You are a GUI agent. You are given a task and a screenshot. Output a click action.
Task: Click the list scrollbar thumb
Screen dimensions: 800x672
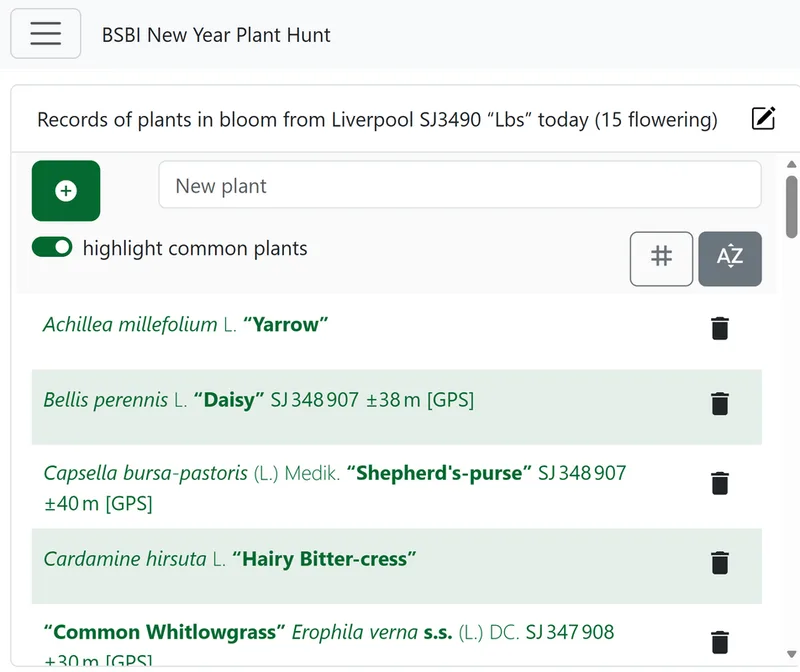point(791,207)
